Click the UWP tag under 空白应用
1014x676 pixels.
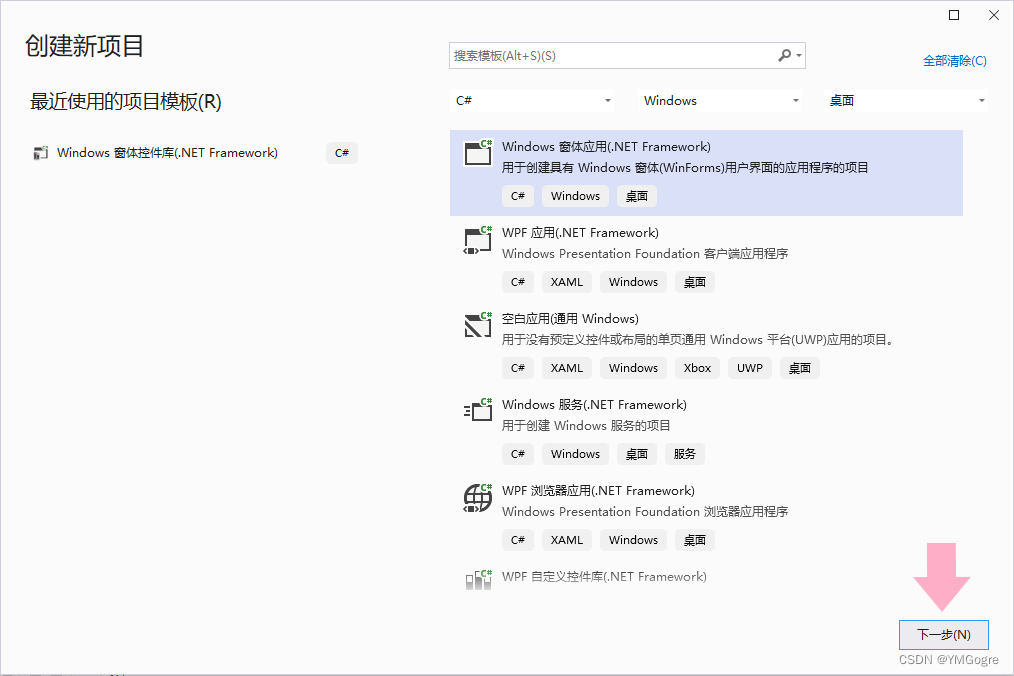[750, 368]
